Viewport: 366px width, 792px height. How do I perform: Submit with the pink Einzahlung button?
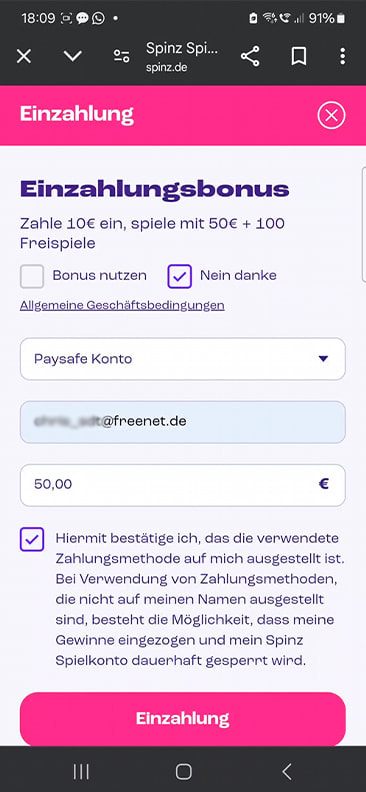coord(183,718)
